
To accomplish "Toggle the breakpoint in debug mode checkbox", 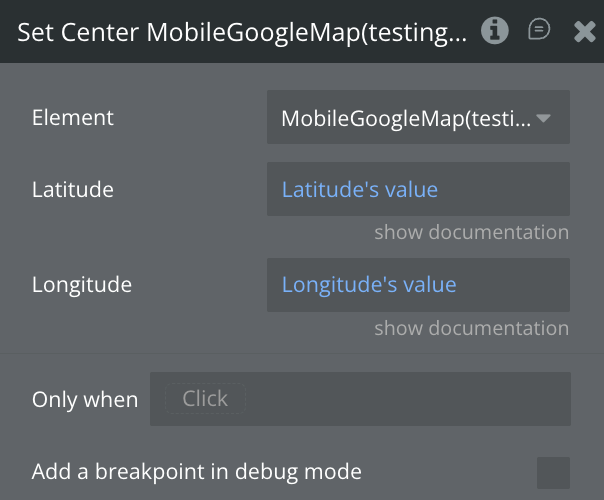I will coord(553,472).
